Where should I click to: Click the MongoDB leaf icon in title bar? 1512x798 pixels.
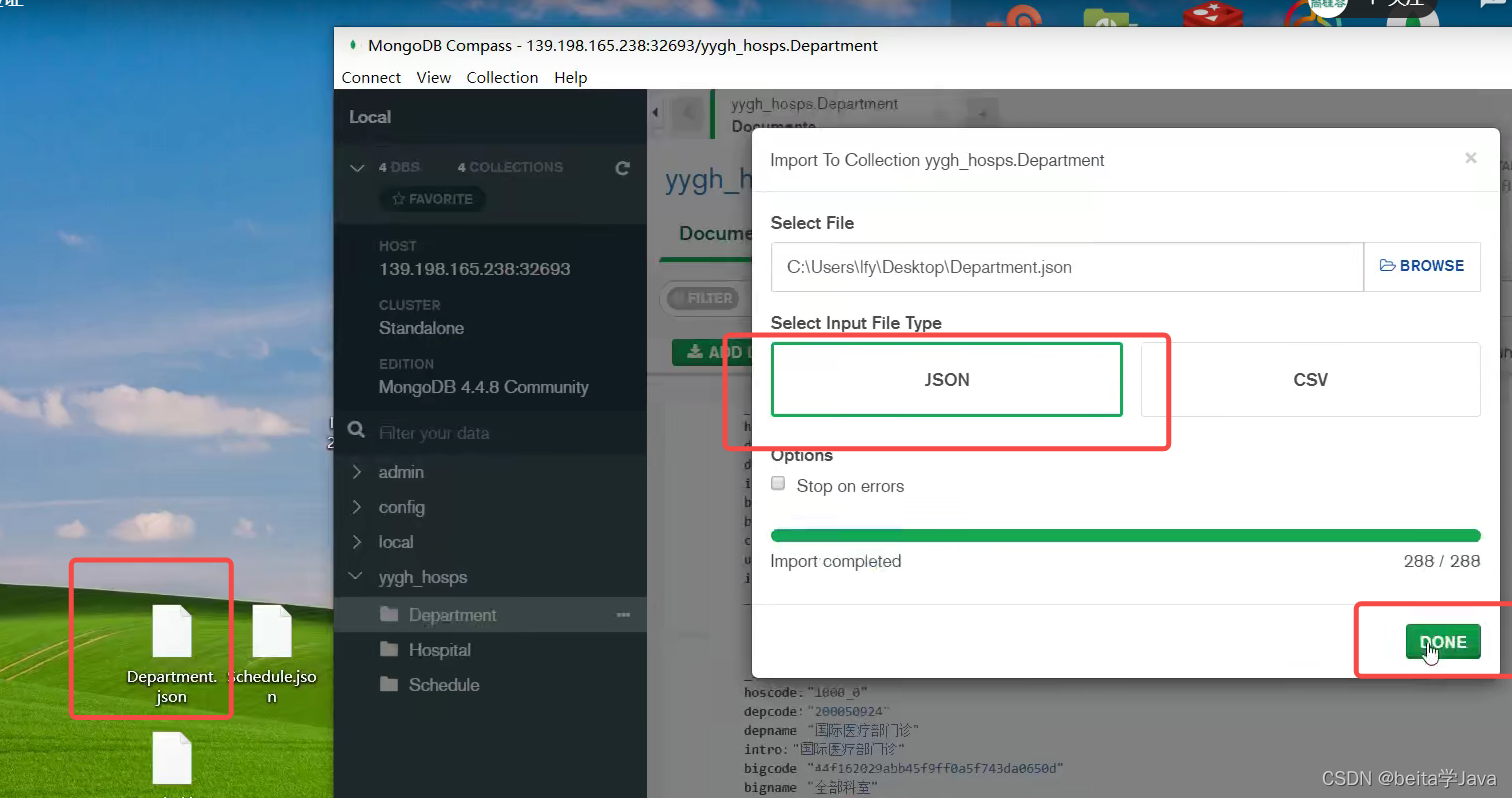(352, 45)
